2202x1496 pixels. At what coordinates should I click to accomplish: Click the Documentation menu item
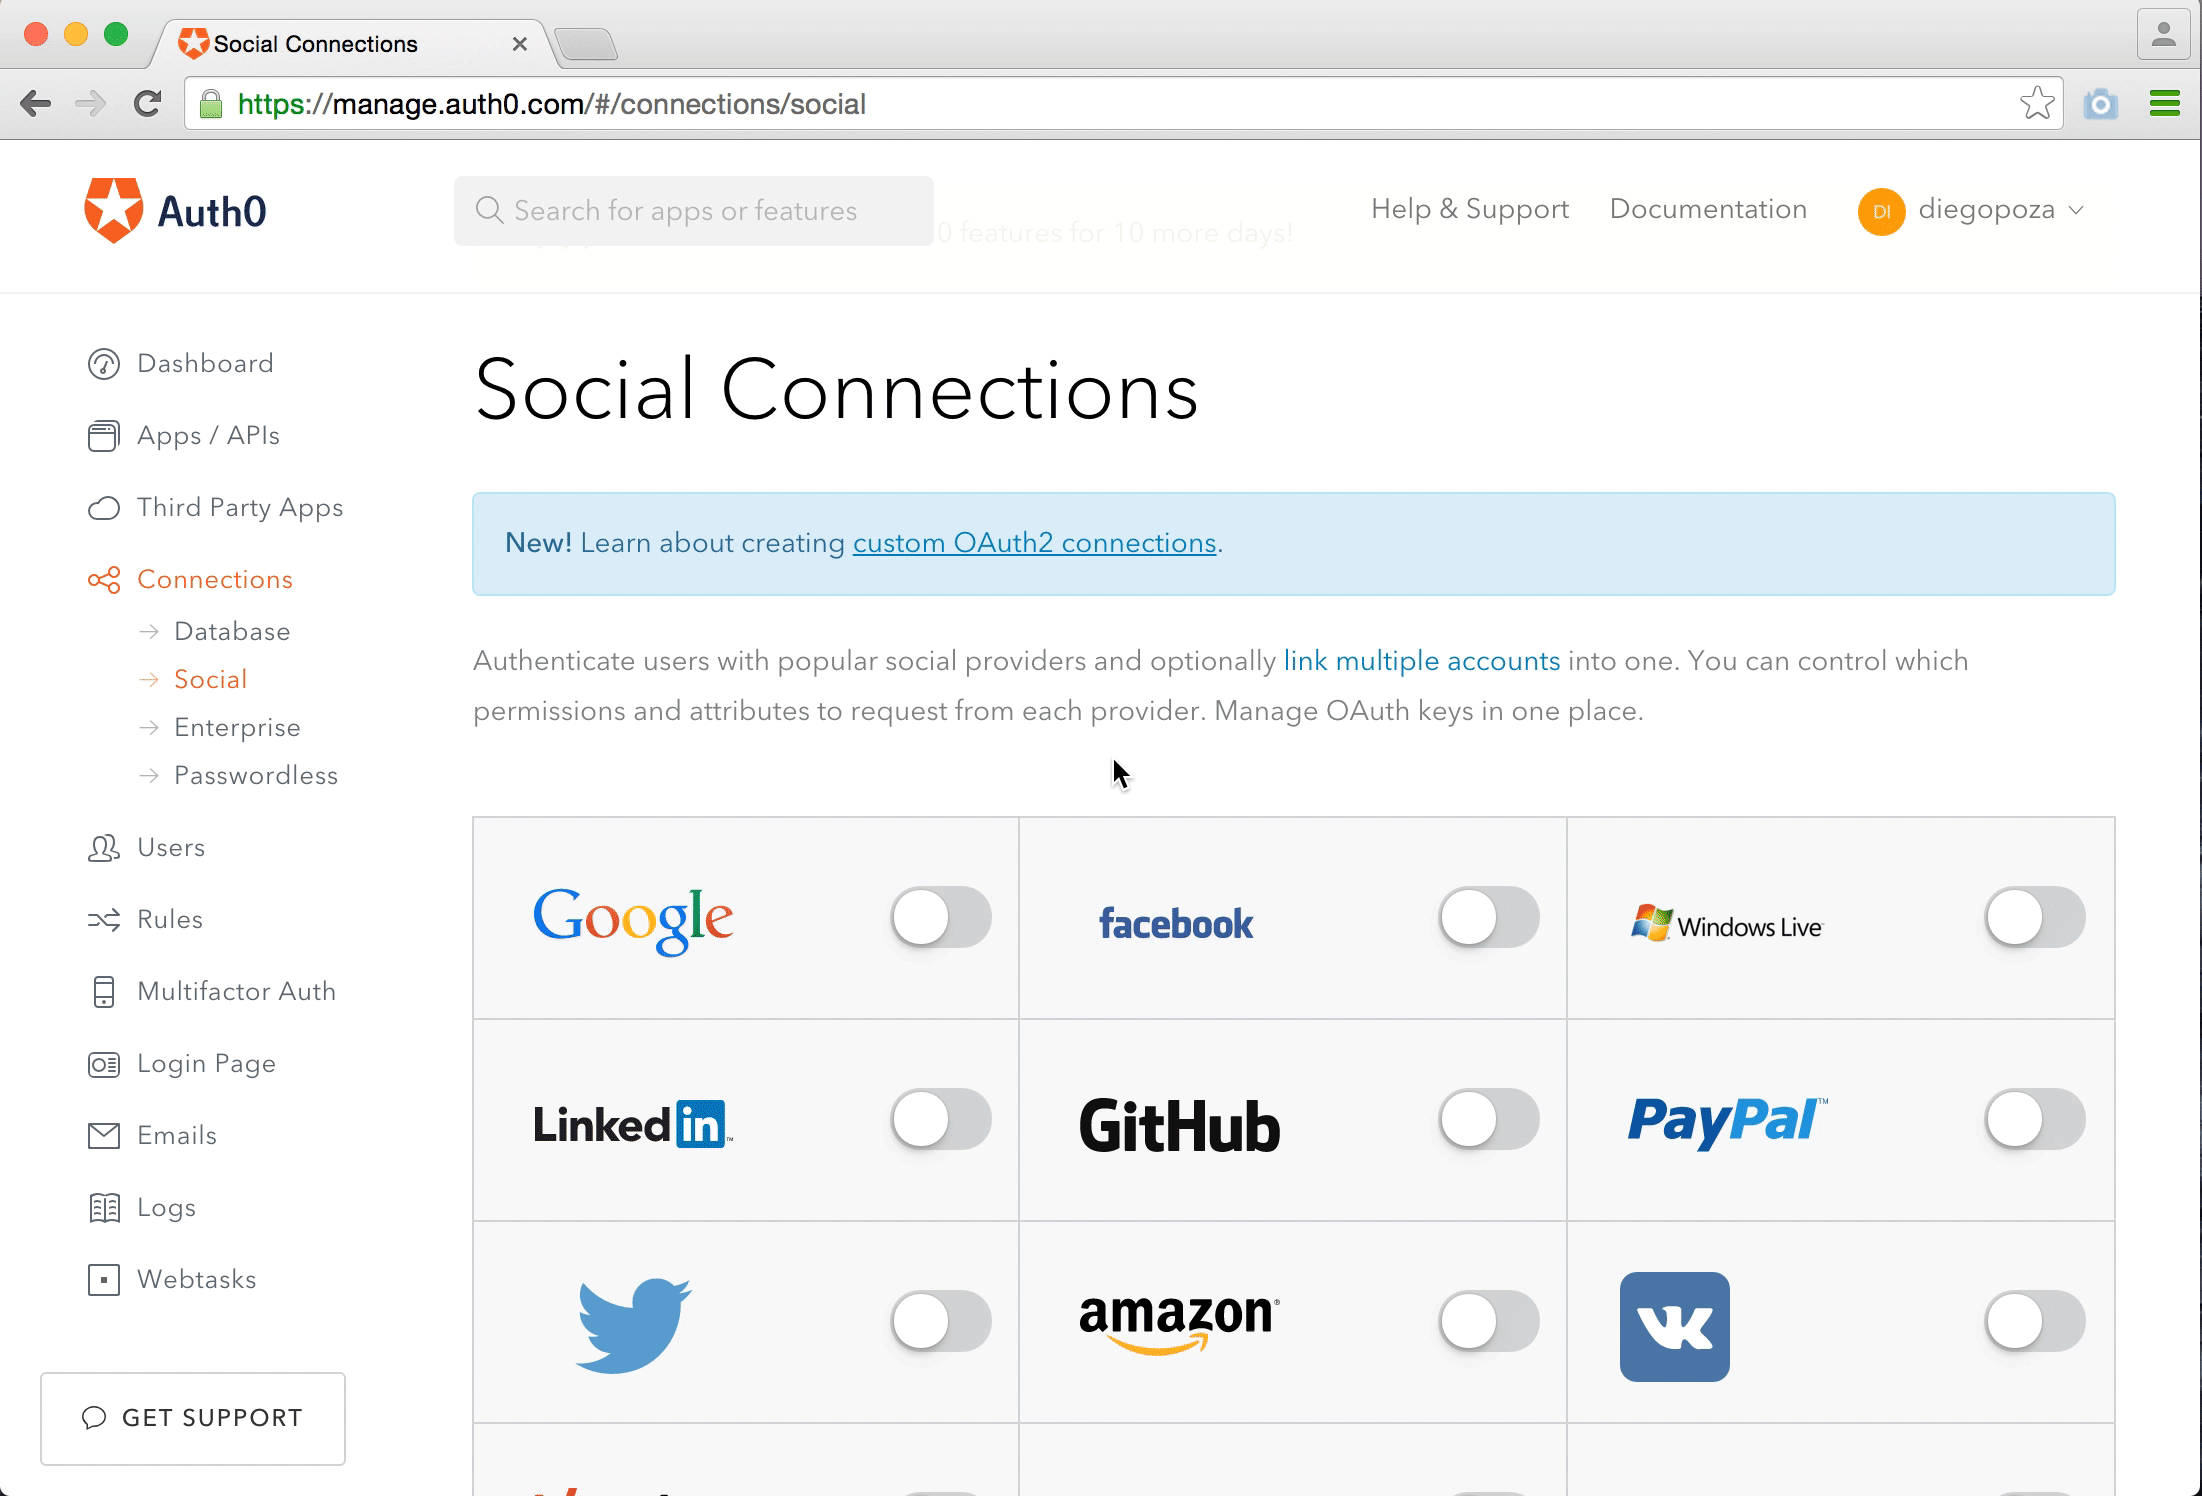tap(1708, 209)
